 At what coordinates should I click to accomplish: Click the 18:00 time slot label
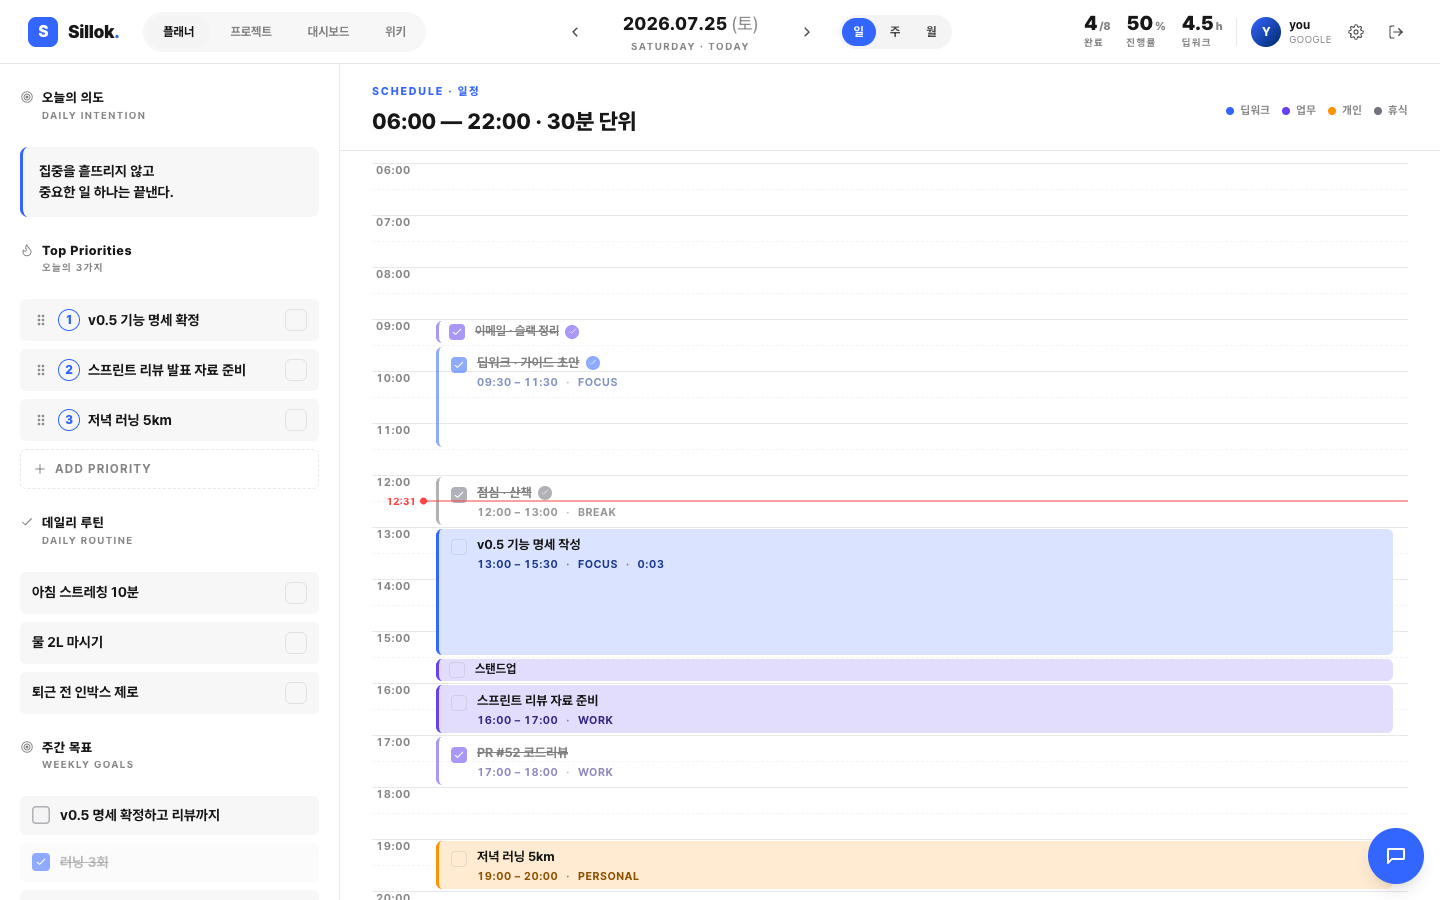(393, 794)
